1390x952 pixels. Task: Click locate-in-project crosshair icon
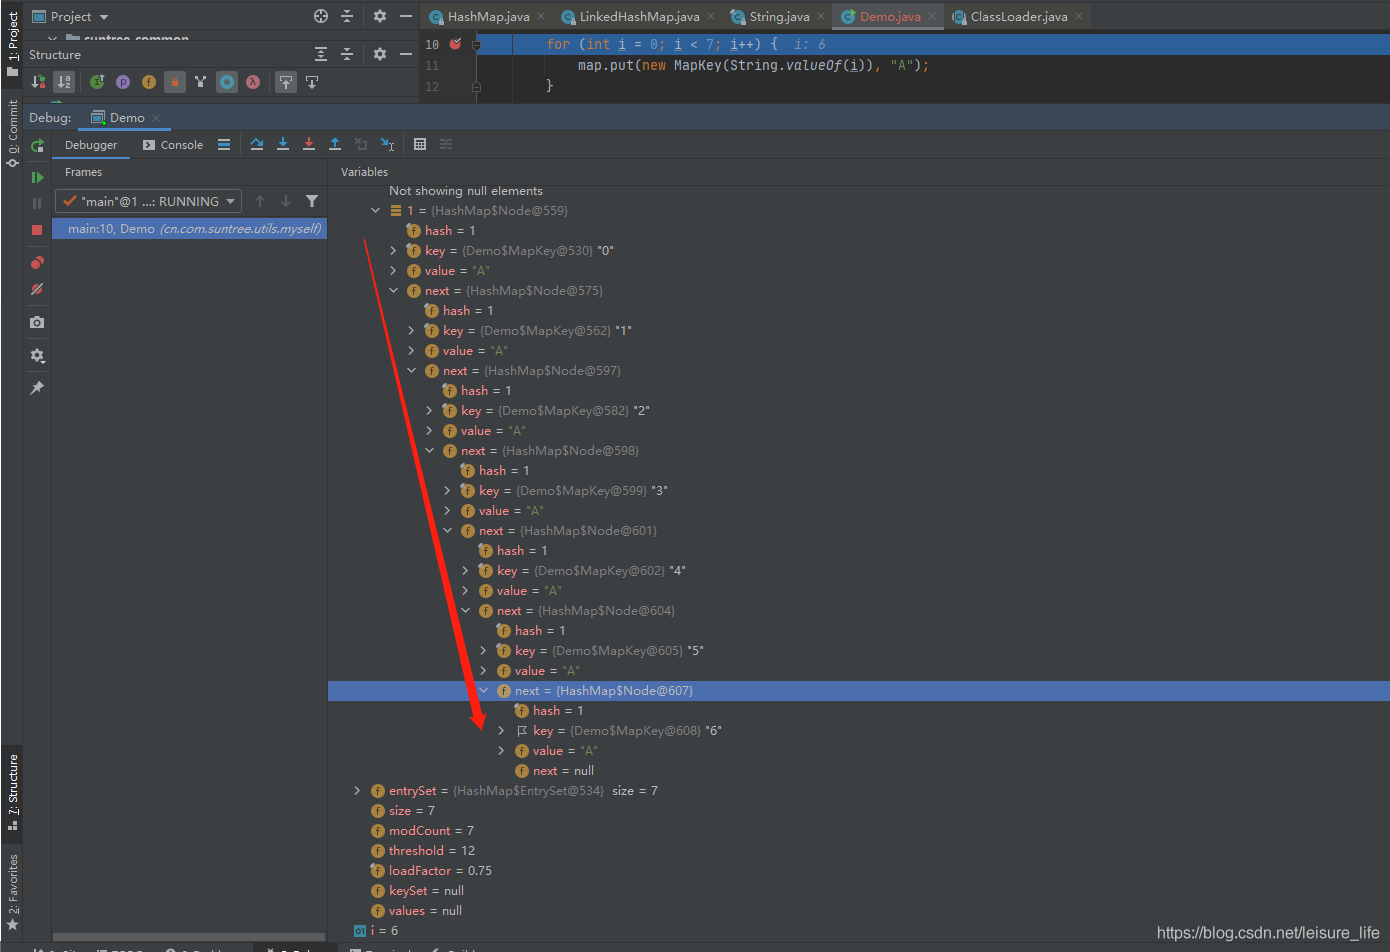321,16
